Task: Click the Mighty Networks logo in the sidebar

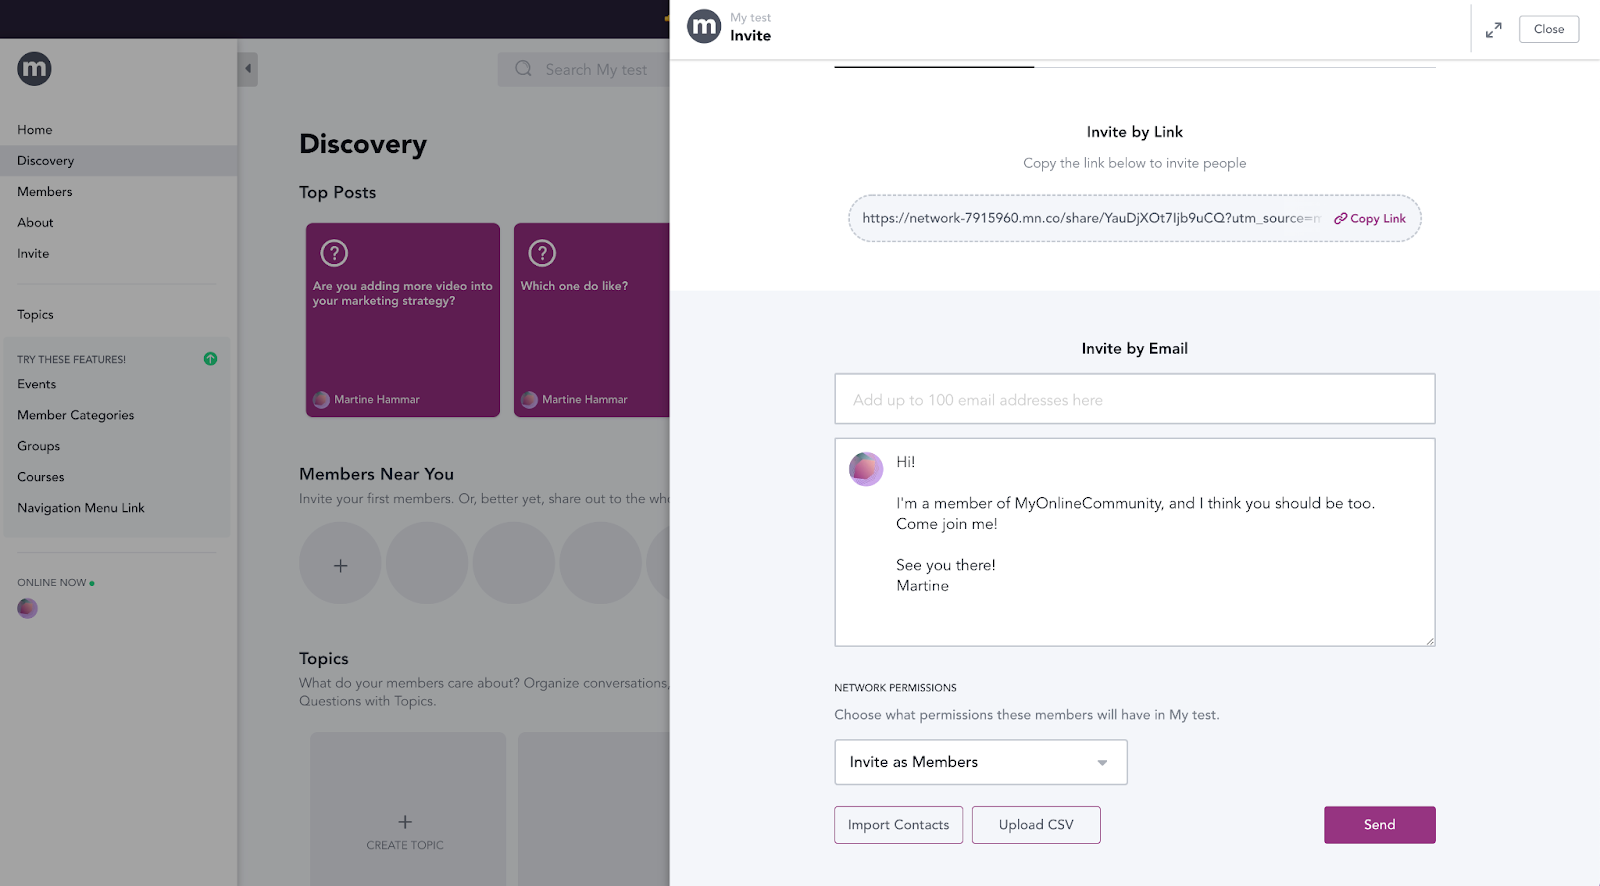Action: click(33, 68)
